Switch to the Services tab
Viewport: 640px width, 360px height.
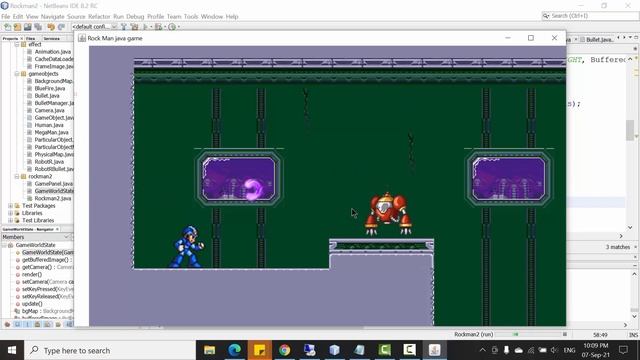pyautogui.click(x=52, y=38)
